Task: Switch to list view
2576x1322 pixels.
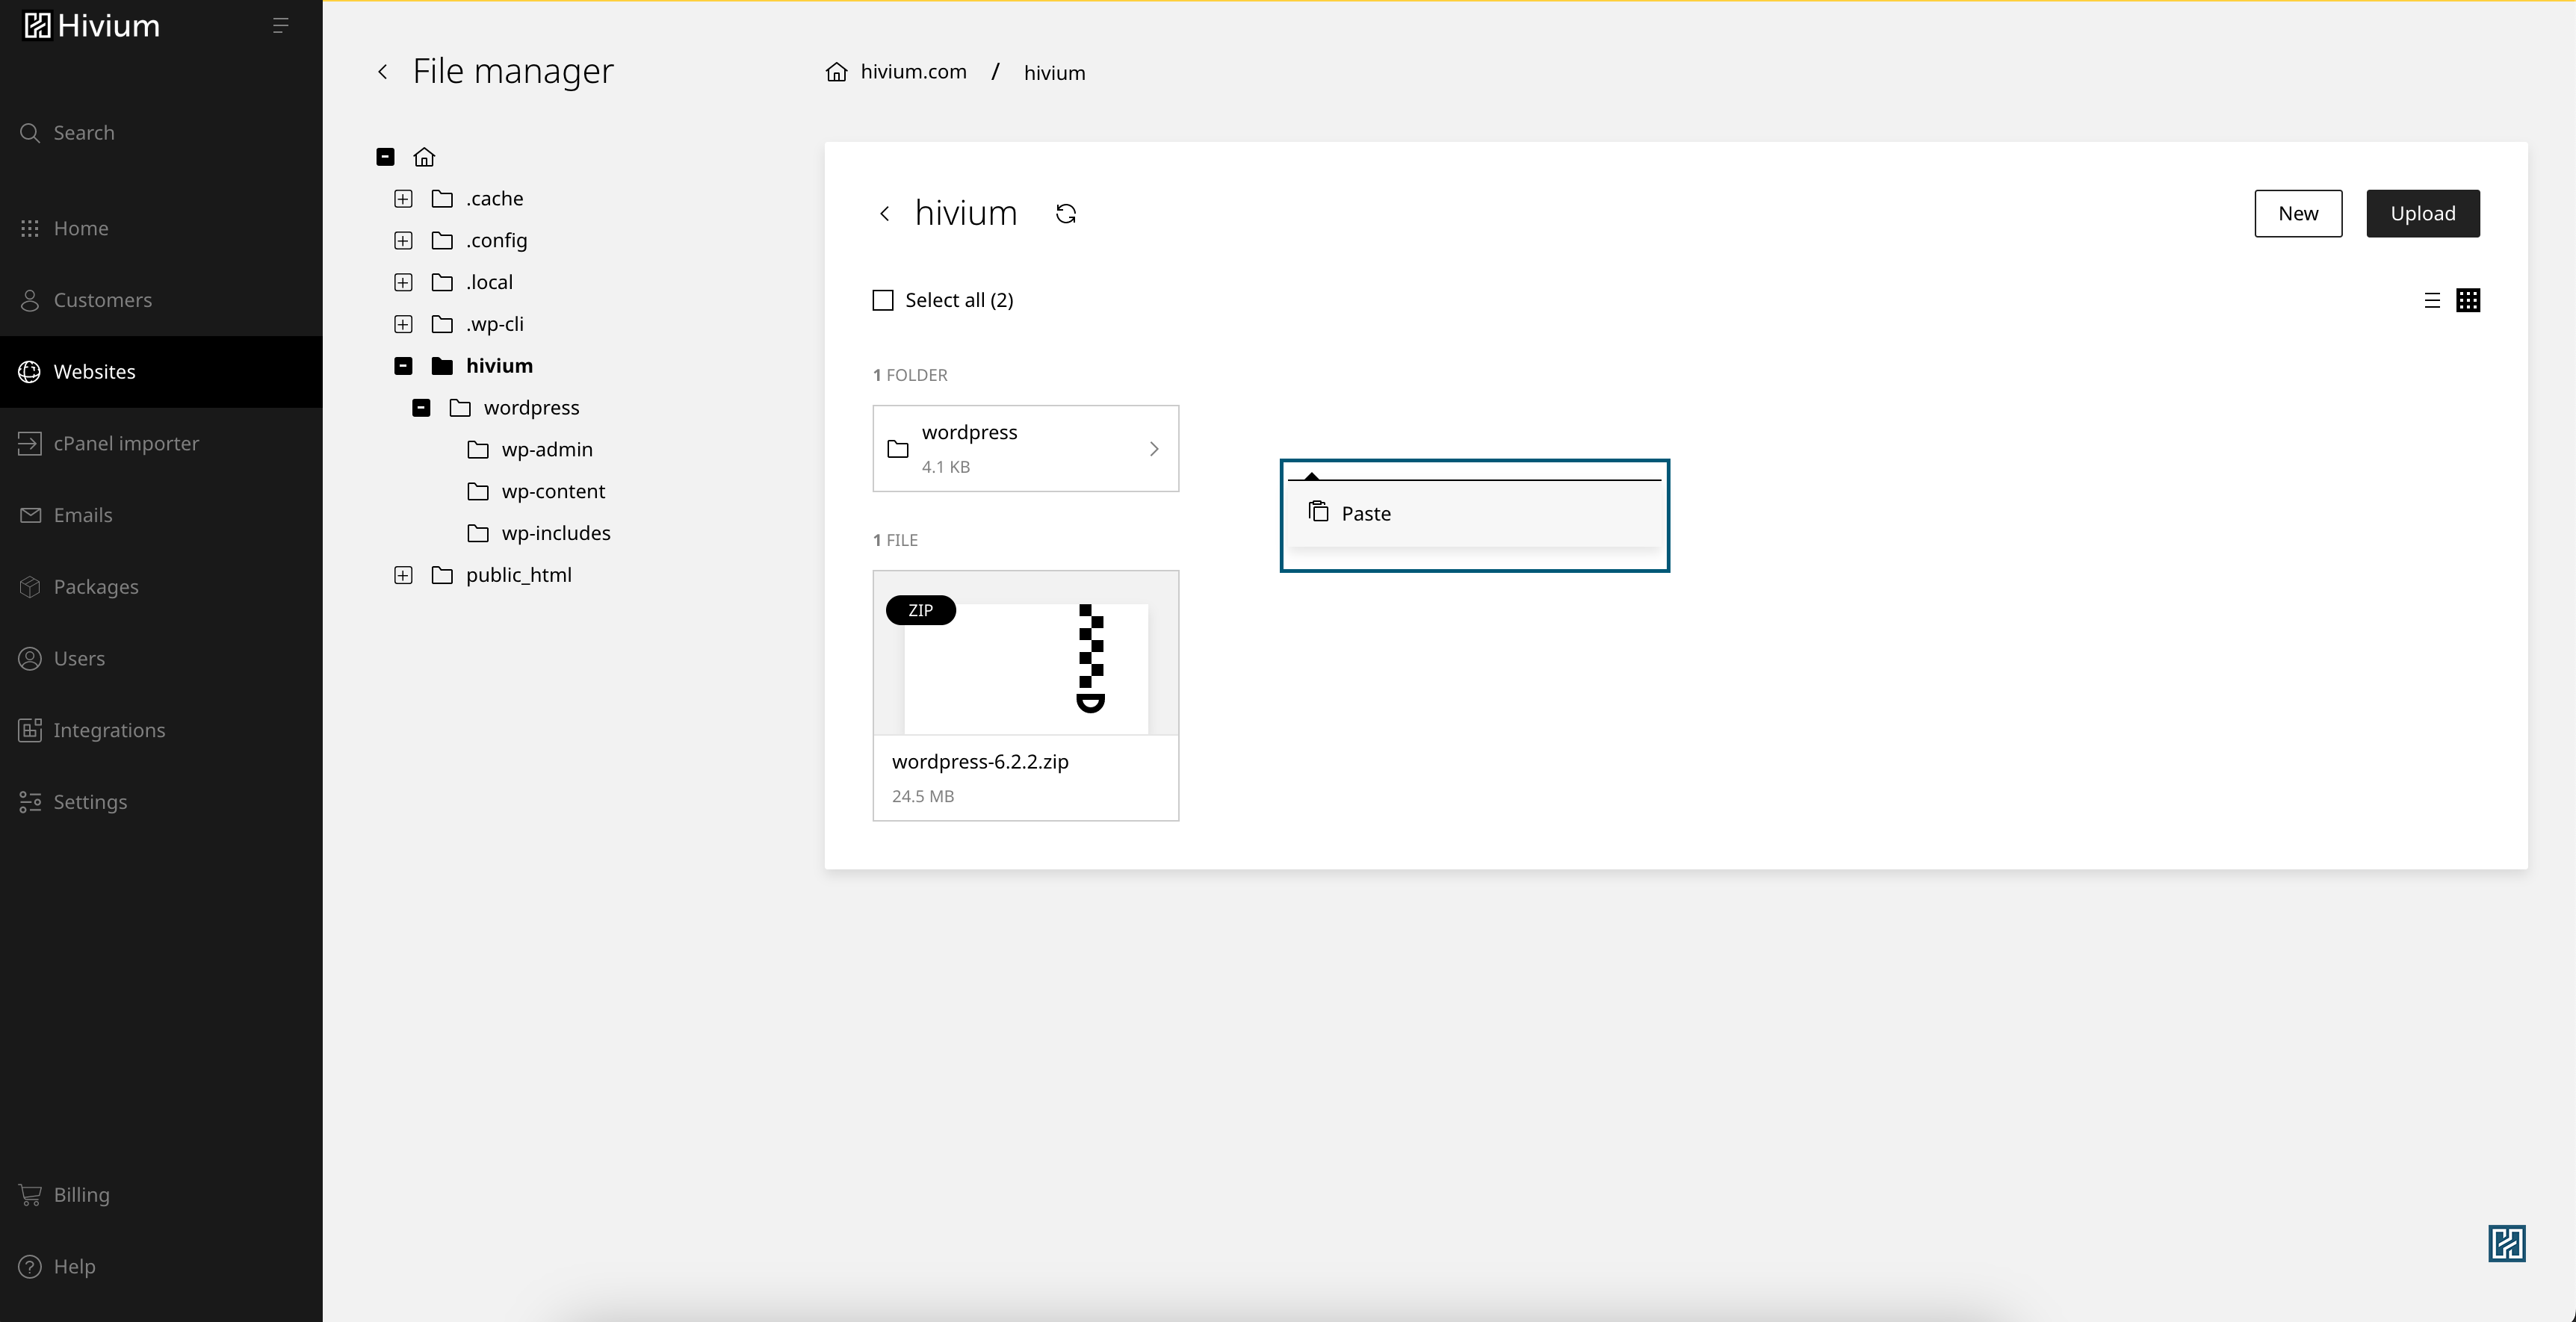Action: 2432,300
